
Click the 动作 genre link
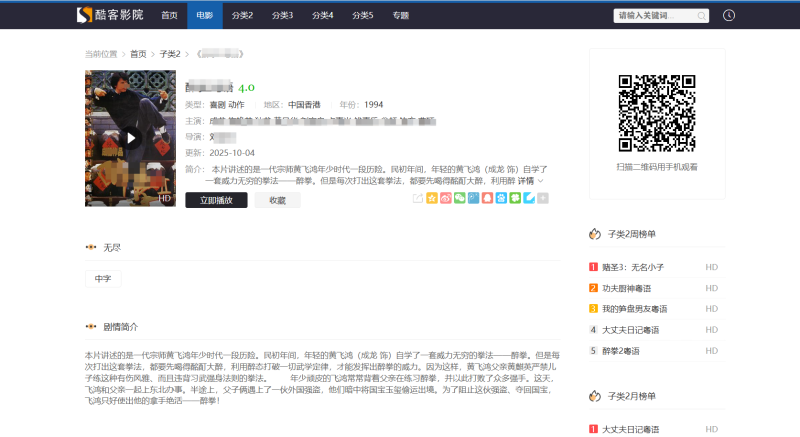[x=236, y=105]
